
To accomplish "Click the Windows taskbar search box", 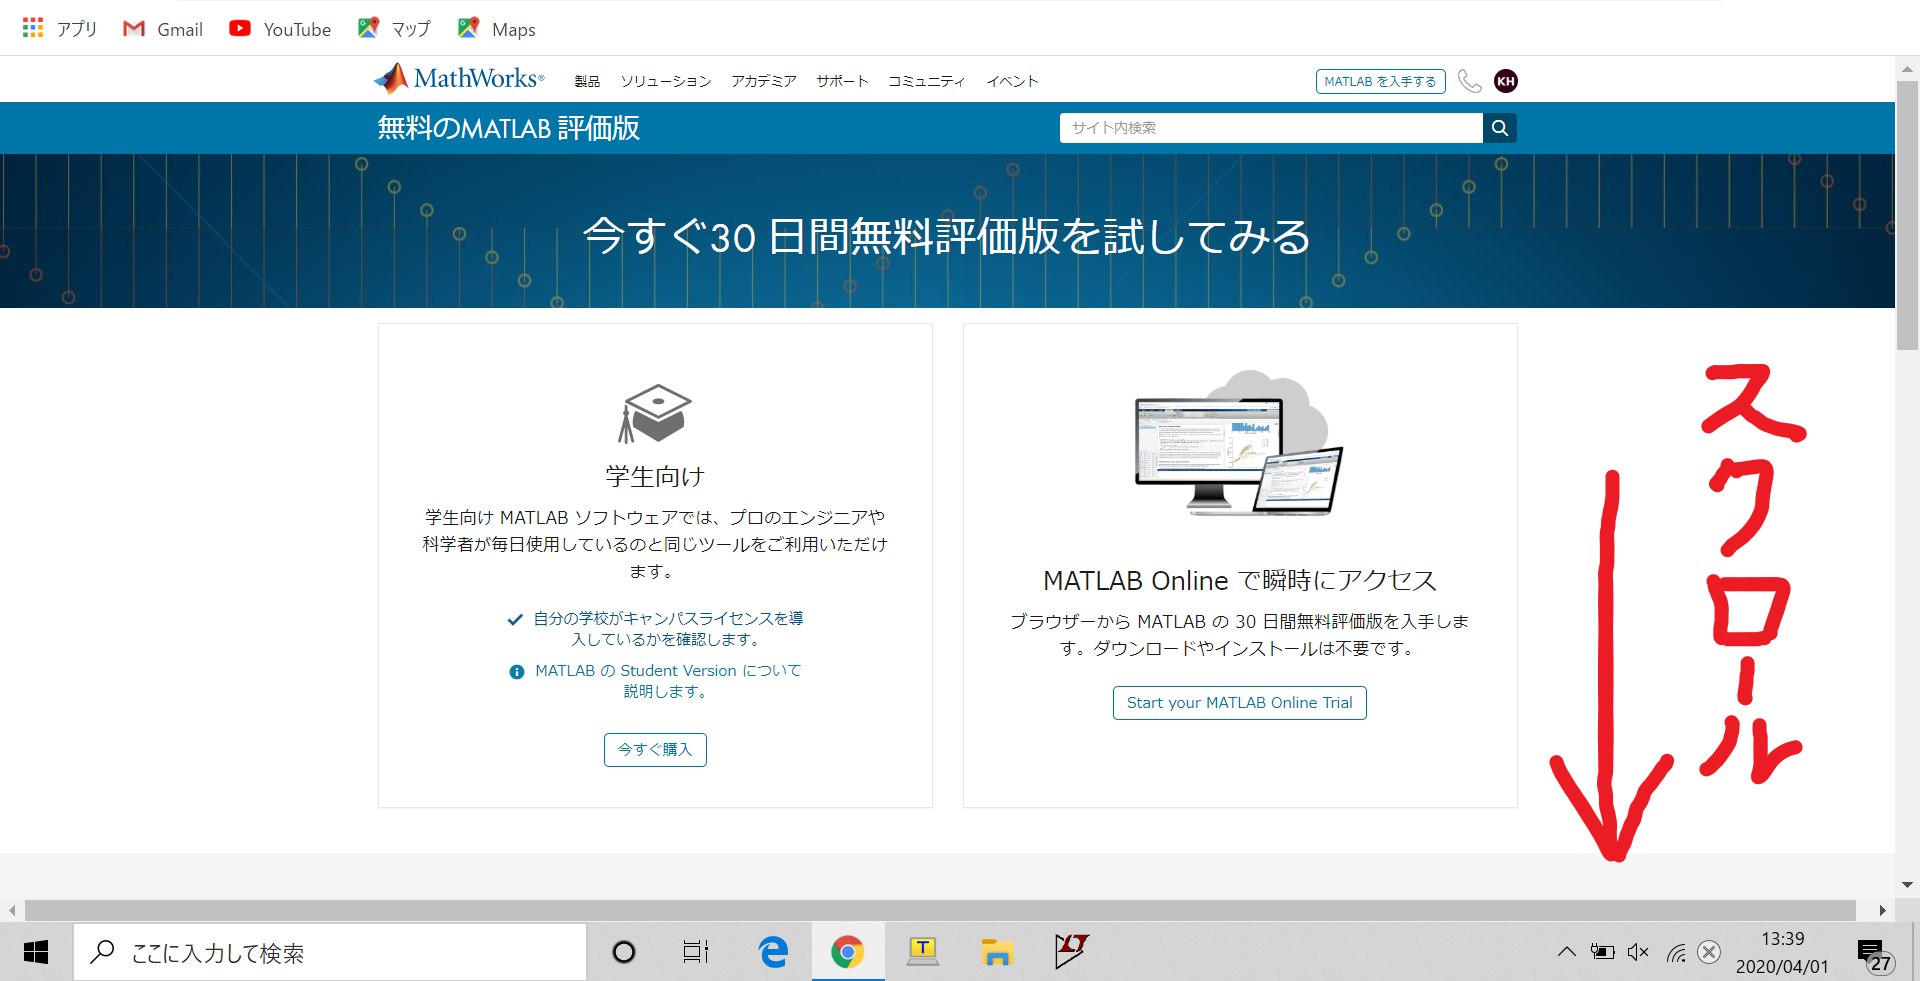I will (x=330, y=952).
